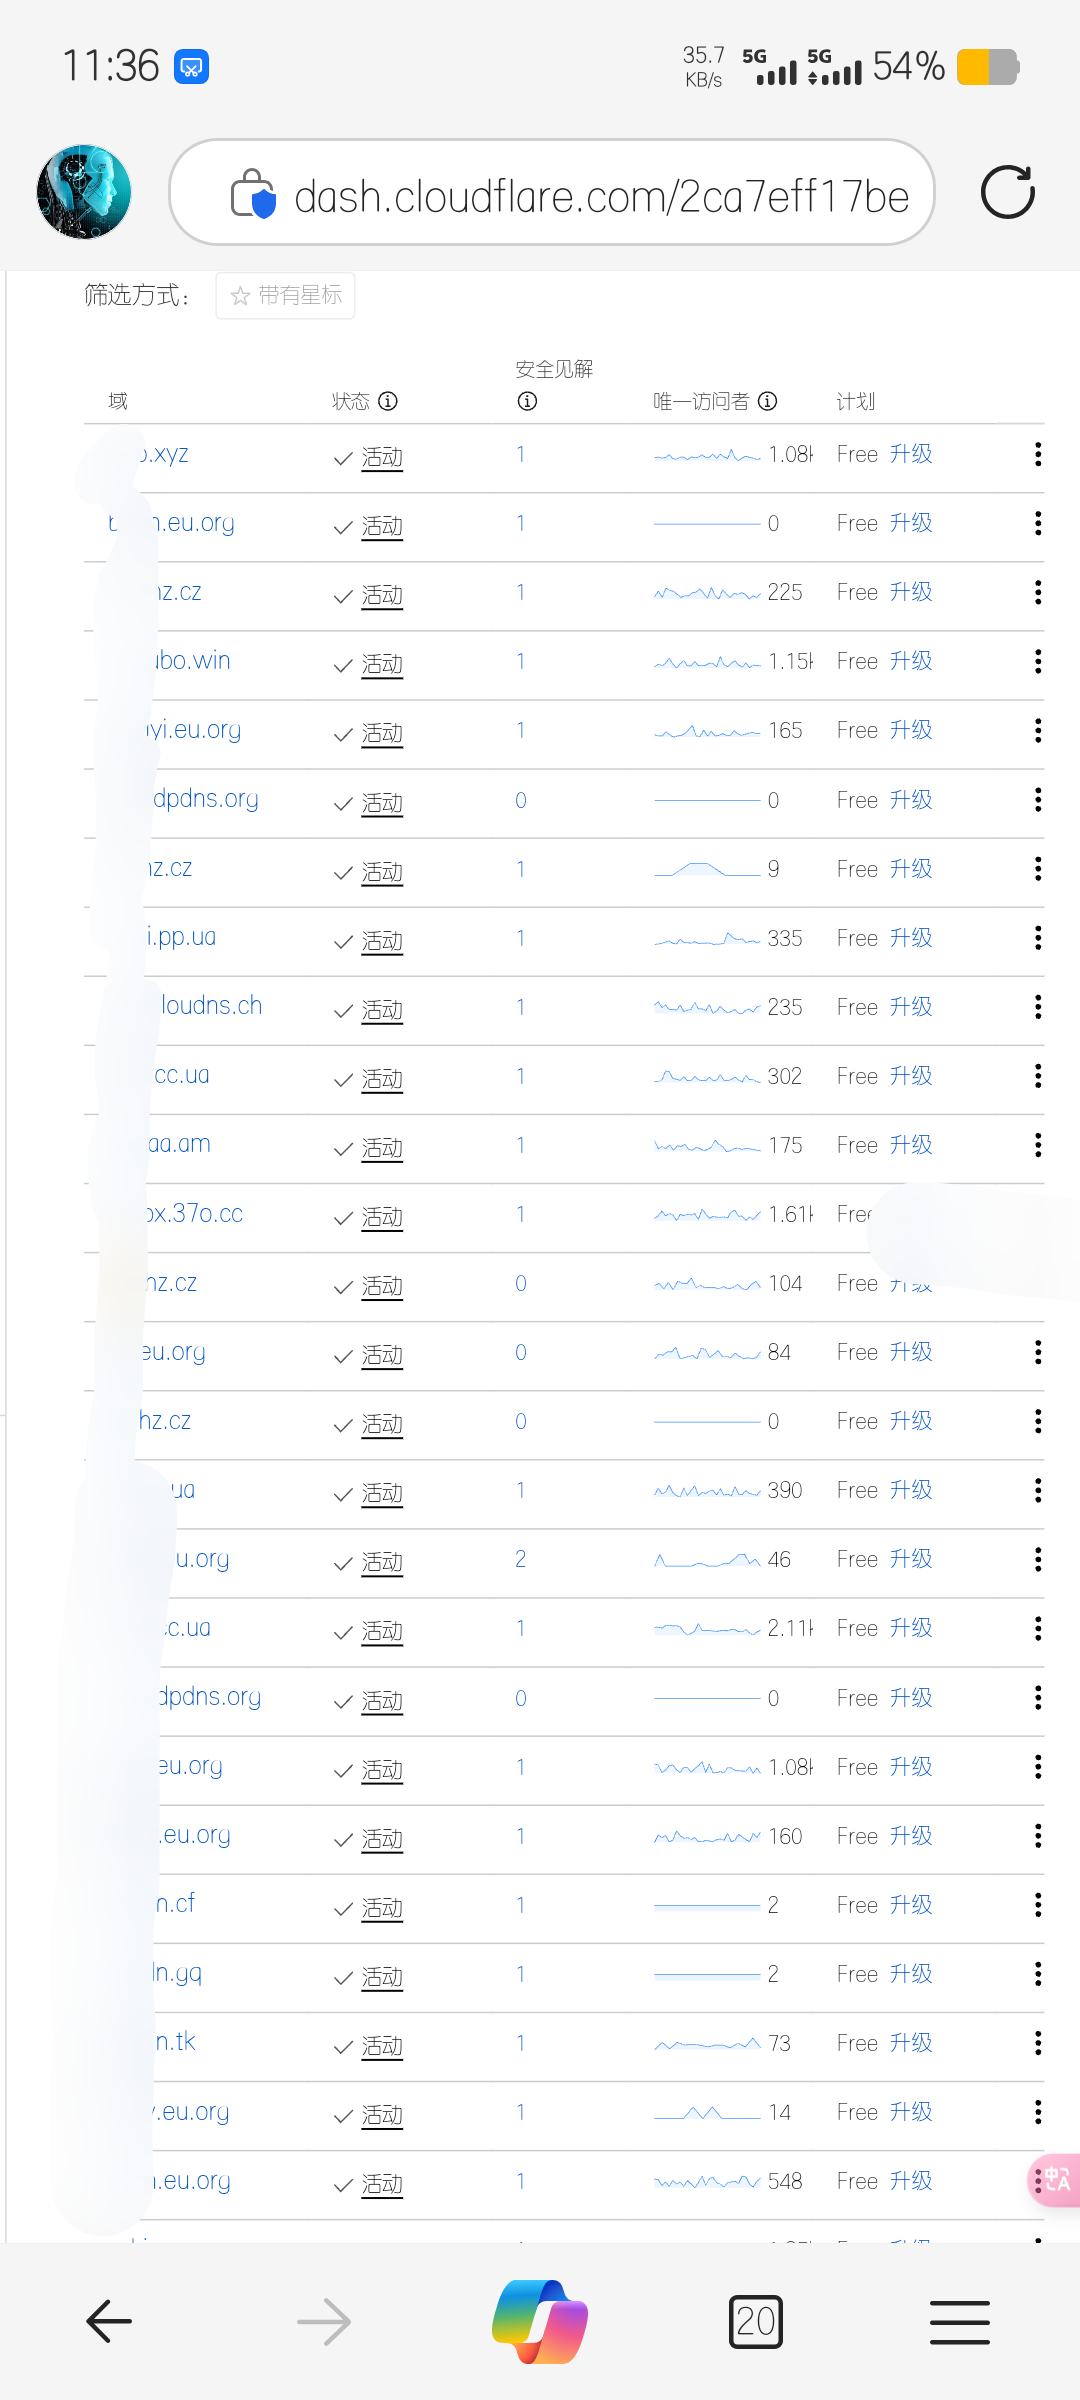Screen dimensions: 1080x2400
Task: Open the three-dot menu for the bo.win domain
Action: (1038, 662)
